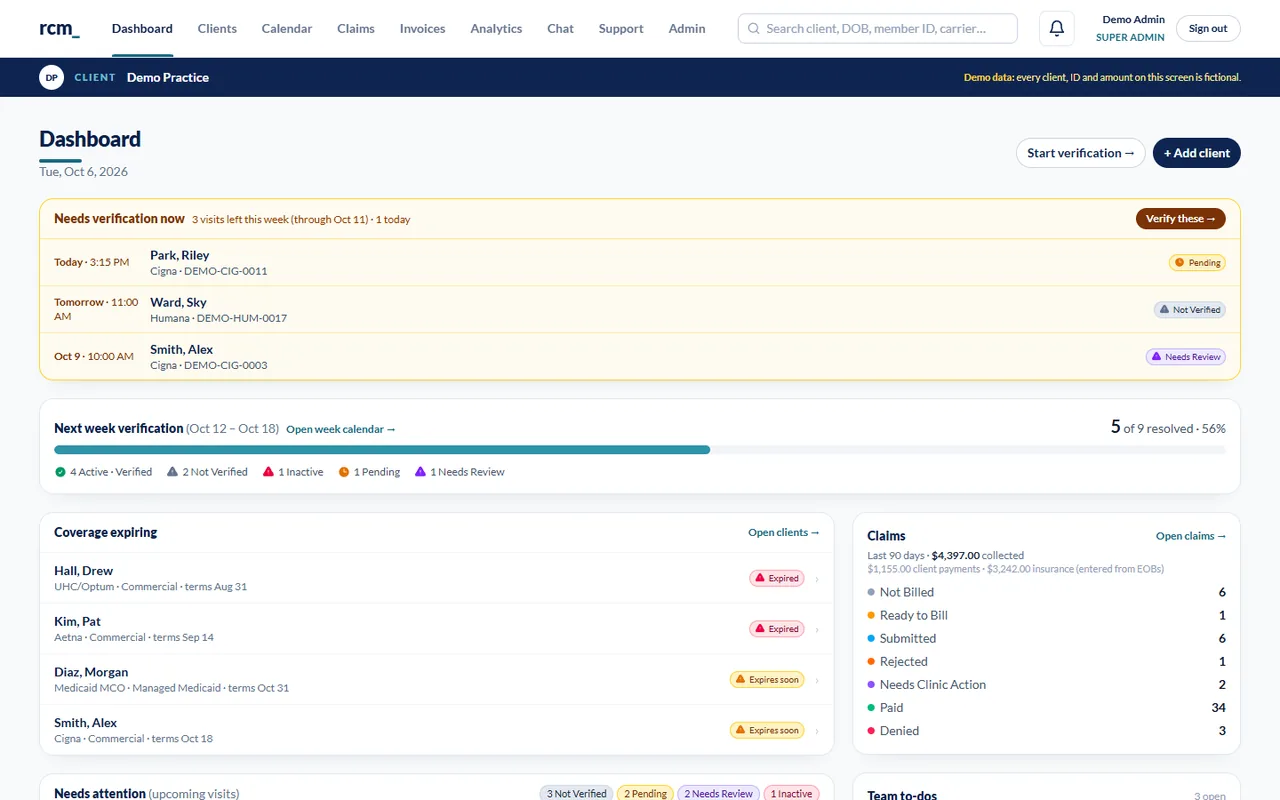
Task: Click the search client input field
Action: click(x=878, y=28)
